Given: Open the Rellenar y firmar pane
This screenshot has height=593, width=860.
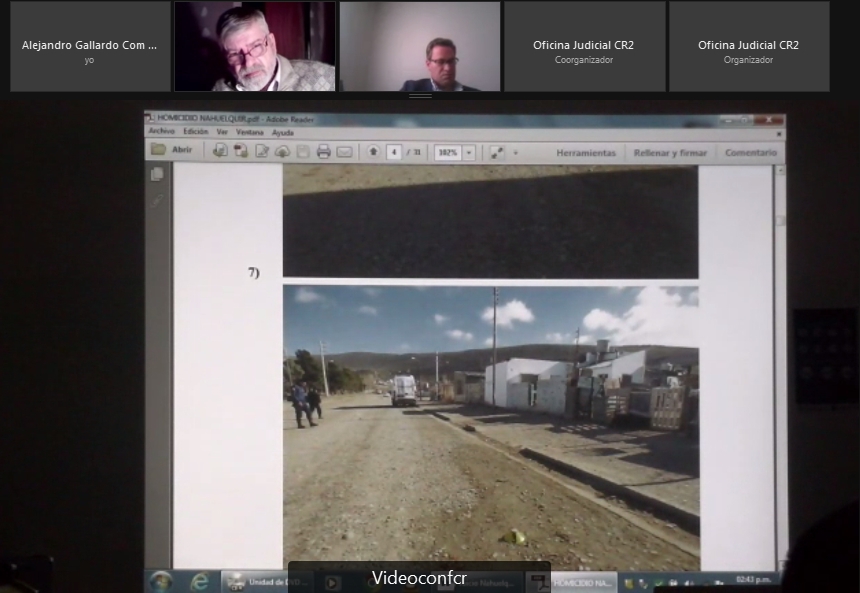Looking at the screenshot, I should coord(670,153).
